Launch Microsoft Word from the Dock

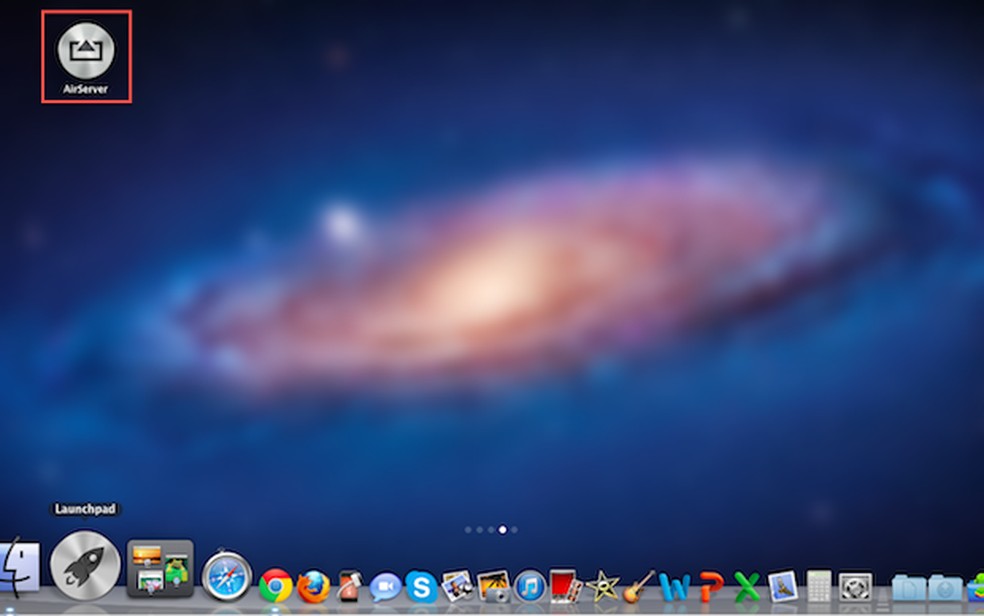[x=675, y=587]
